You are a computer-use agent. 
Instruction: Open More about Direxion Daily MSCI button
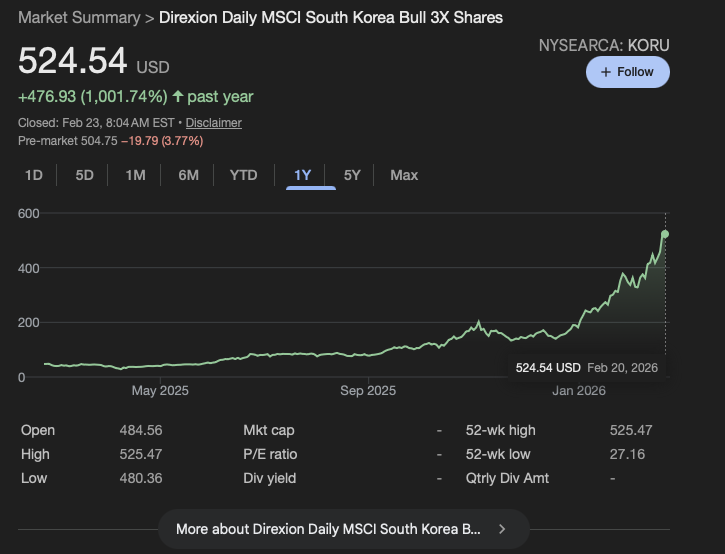point(344,529)
